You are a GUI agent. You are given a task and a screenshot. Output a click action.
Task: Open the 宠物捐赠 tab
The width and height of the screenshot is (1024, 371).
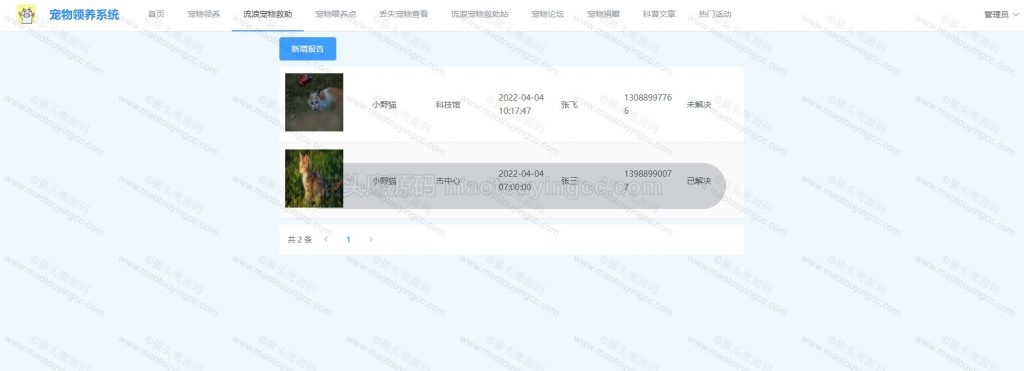click(603, 14)
